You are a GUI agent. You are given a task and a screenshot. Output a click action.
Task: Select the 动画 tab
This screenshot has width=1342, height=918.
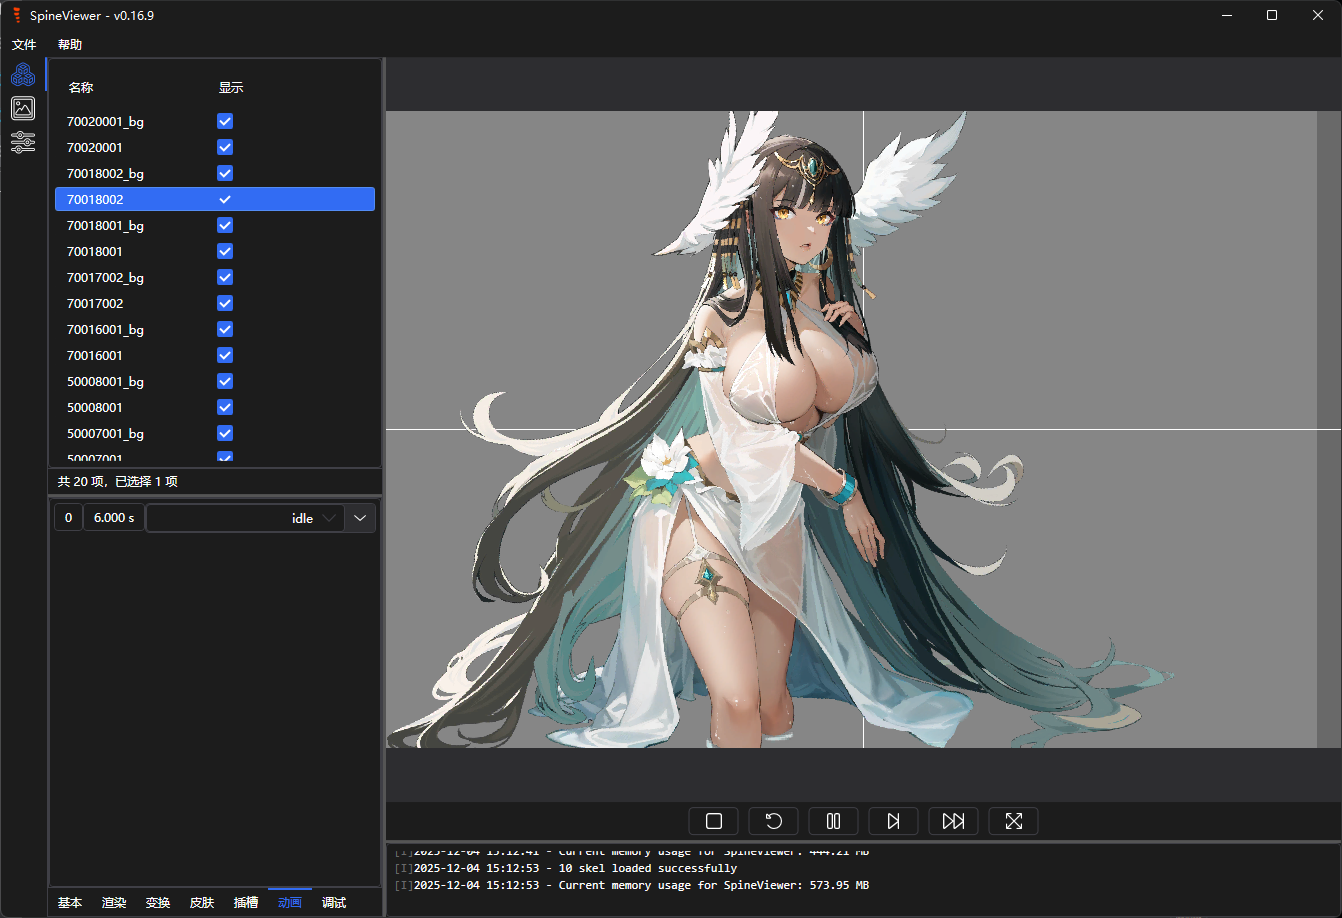pyautogui.click(x=290, y=902)
